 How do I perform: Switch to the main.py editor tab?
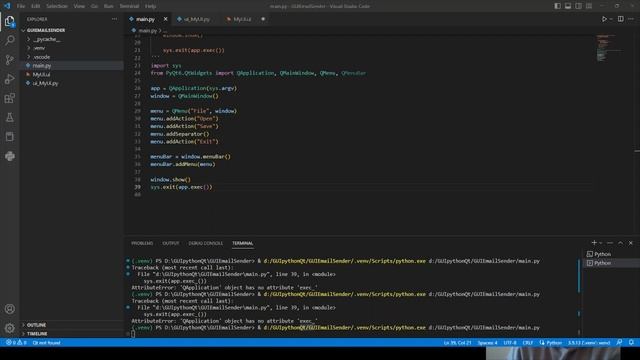(145, 19)
